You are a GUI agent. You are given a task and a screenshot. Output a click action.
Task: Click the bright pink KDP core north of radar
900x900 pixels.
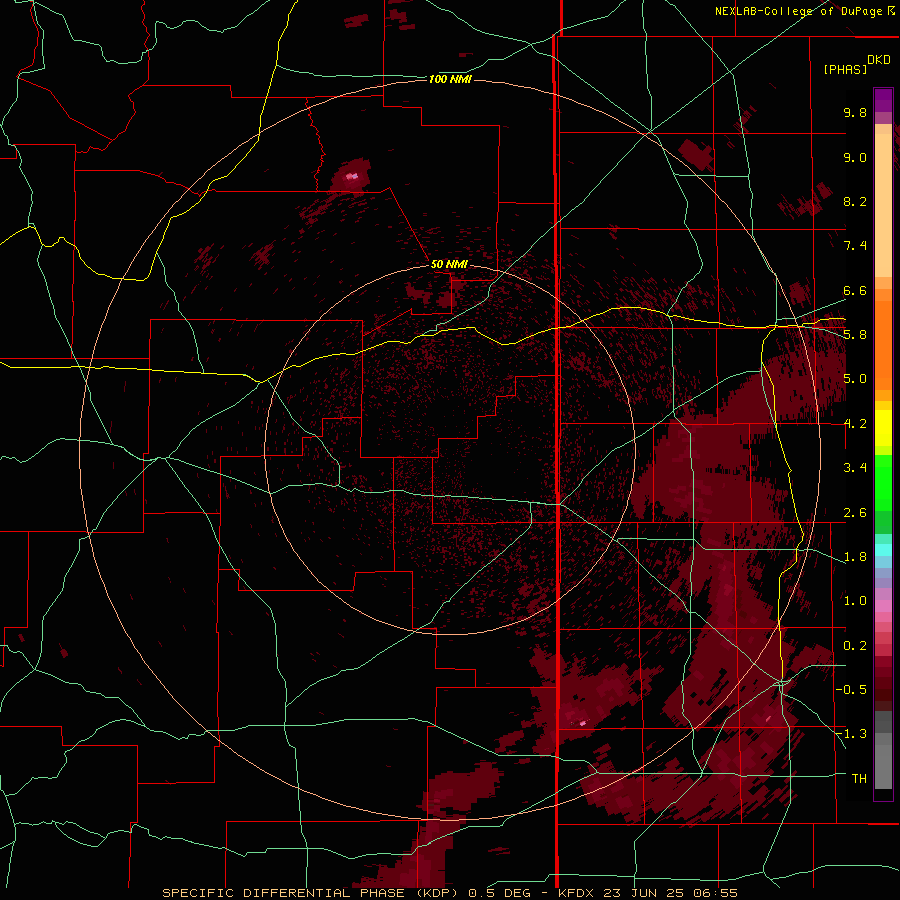coord(352,176)
